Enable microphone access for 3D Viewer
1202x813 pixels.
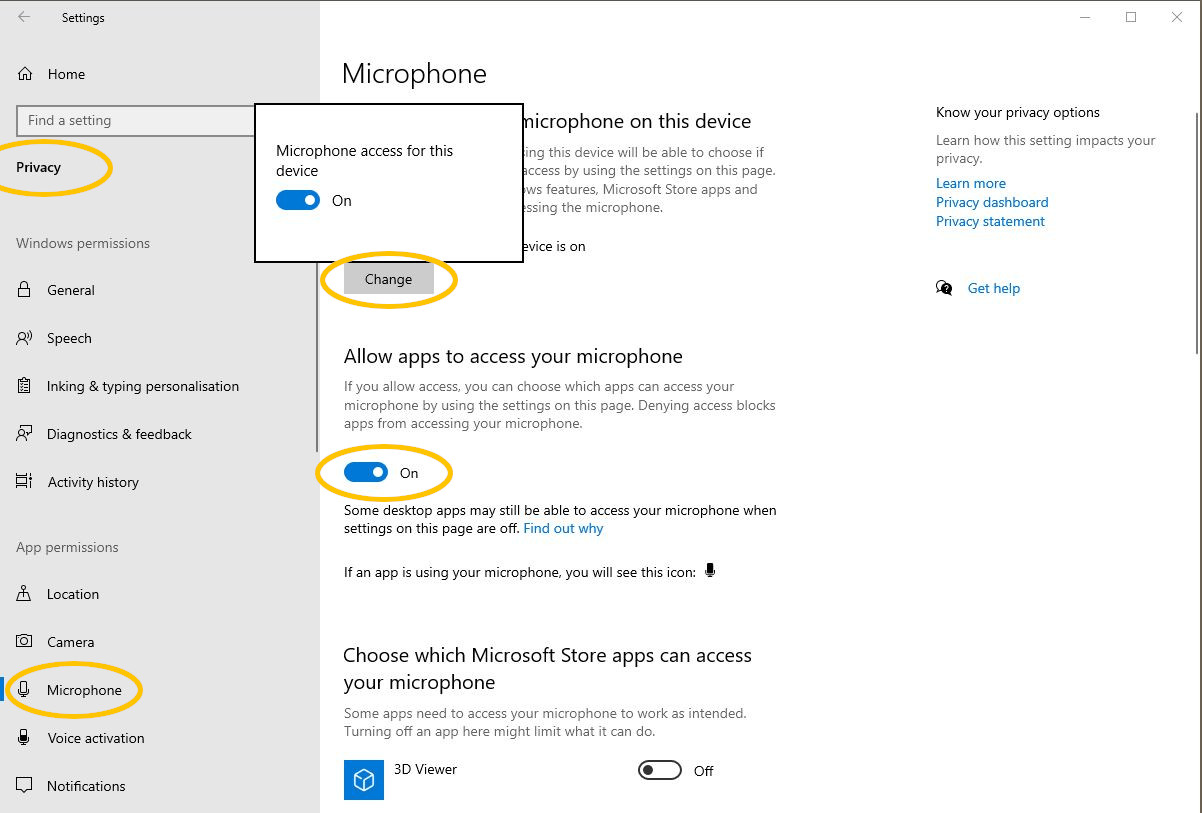click(660, 770)
